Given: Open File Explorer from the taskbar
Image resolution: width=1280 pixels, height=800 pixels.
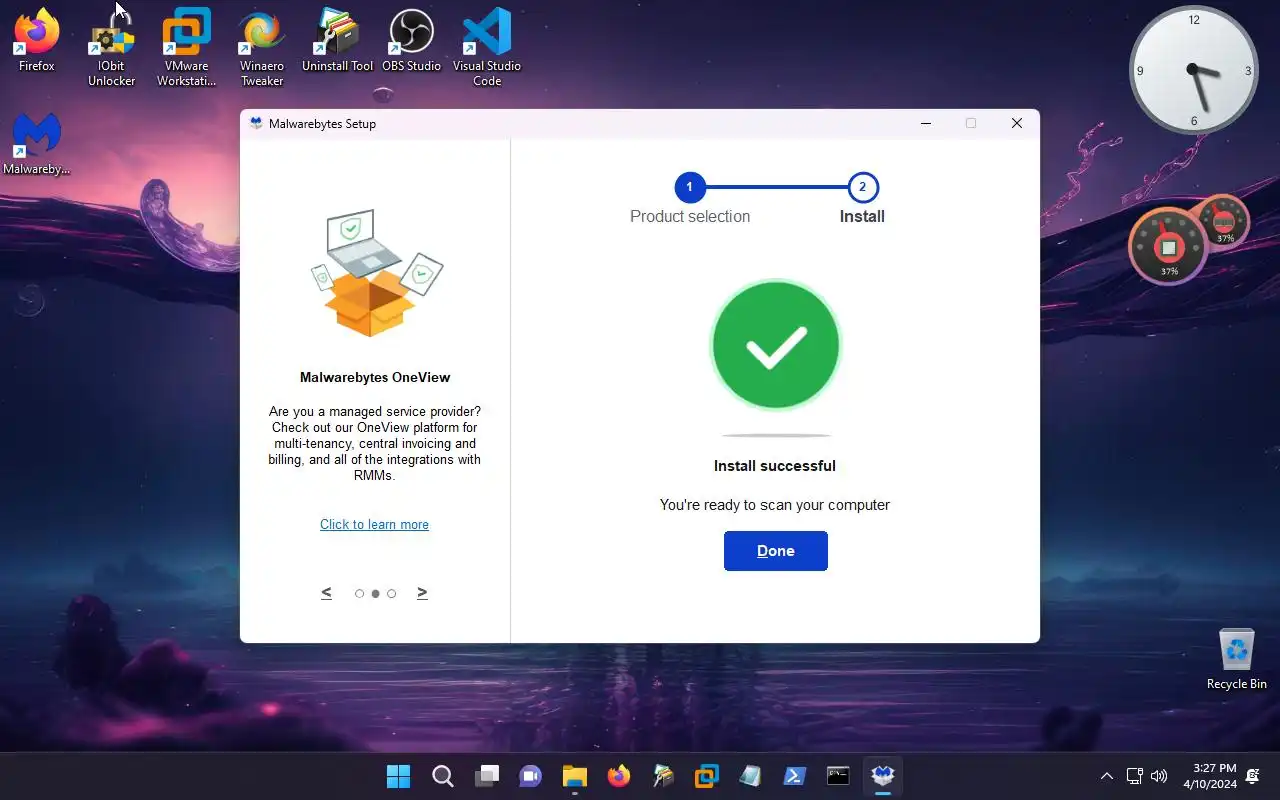Looking at the screenshot, I should [574, 776].
